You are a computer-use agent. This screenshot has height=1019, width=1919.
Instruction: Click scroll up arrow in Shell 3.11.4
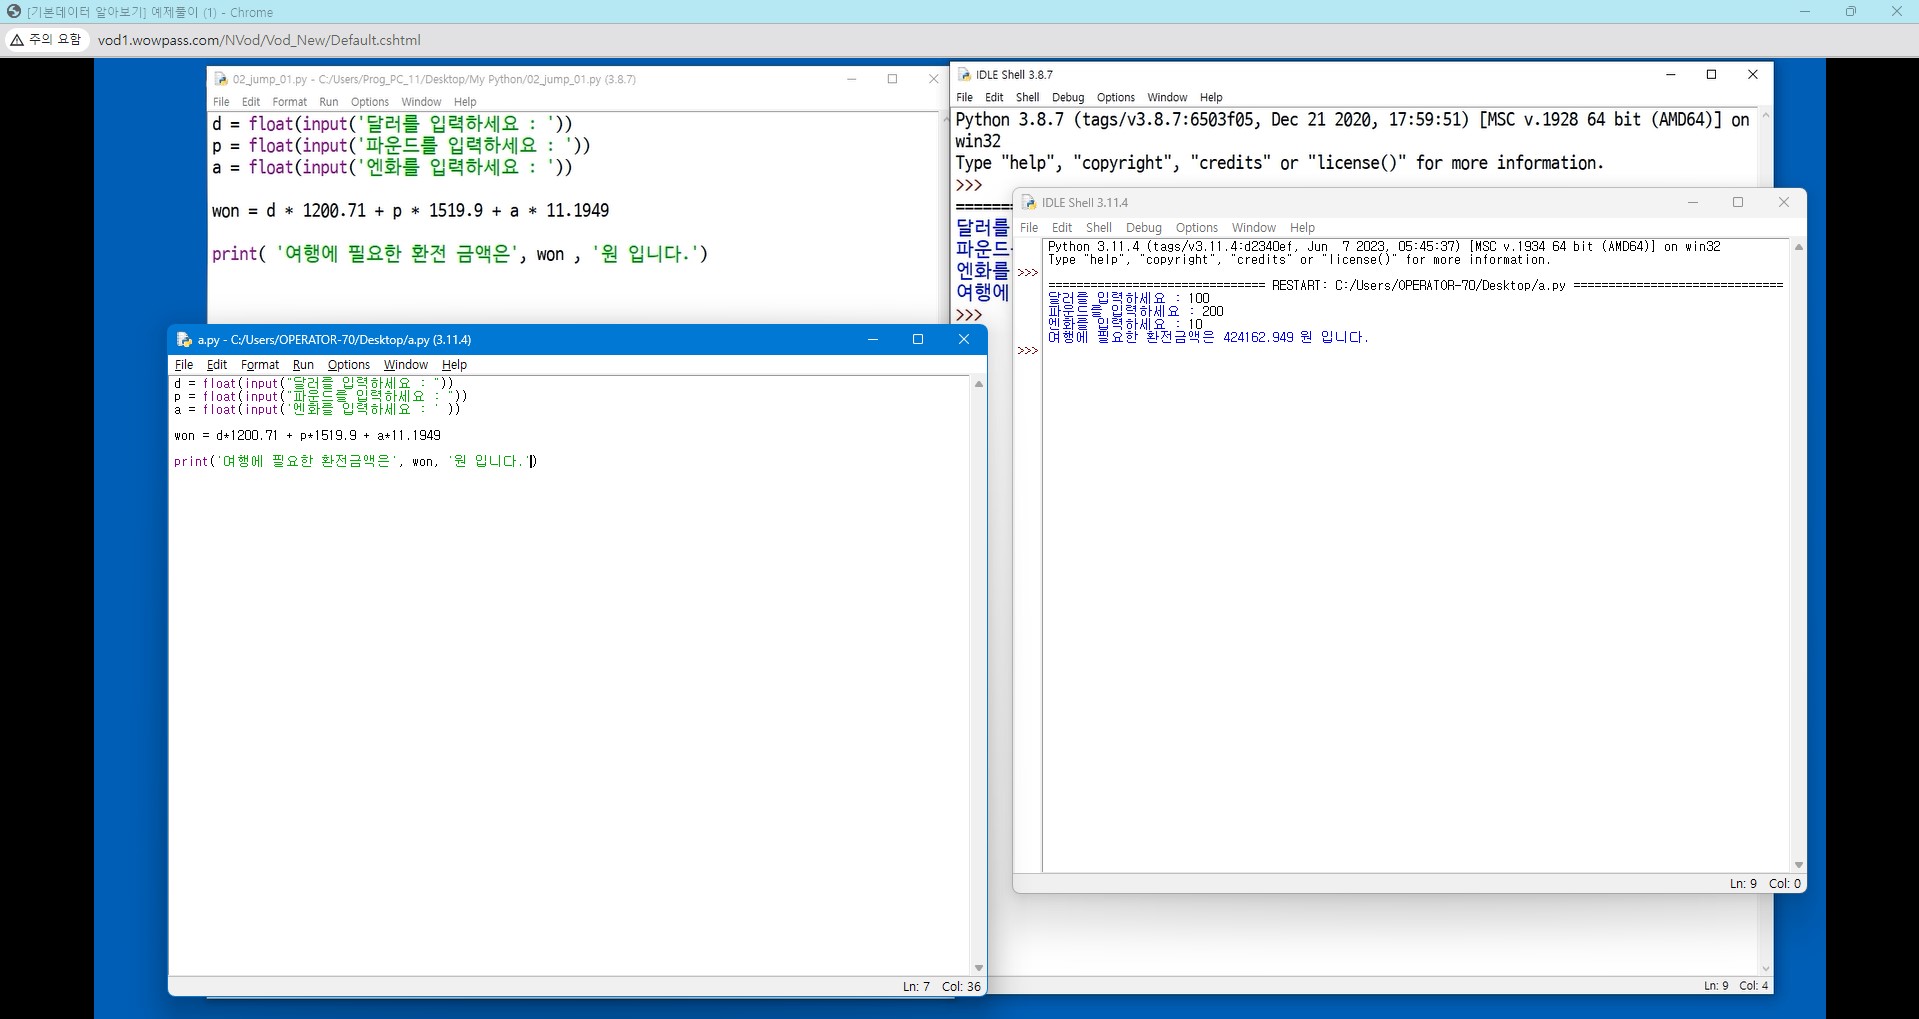click(1798, 247)
